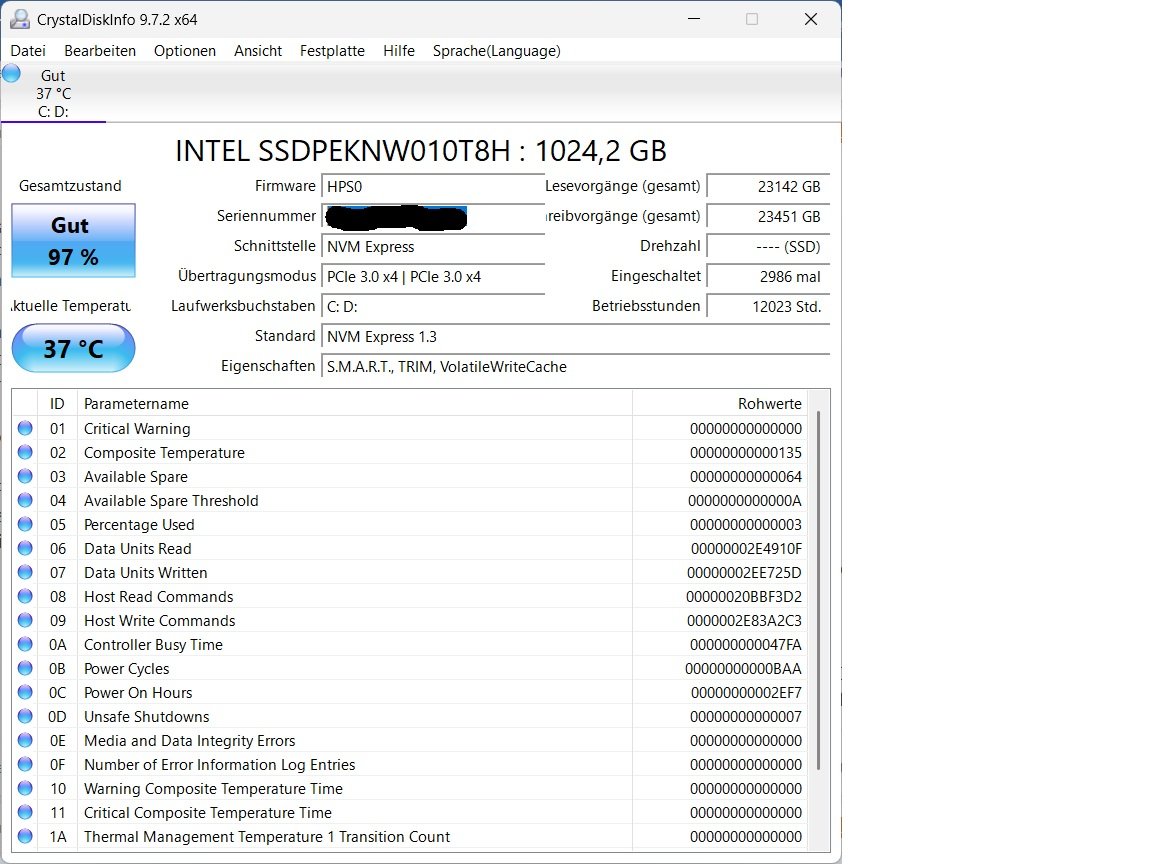Click the status orb for Host Write Commands
1152x864 pixels.
25,620
